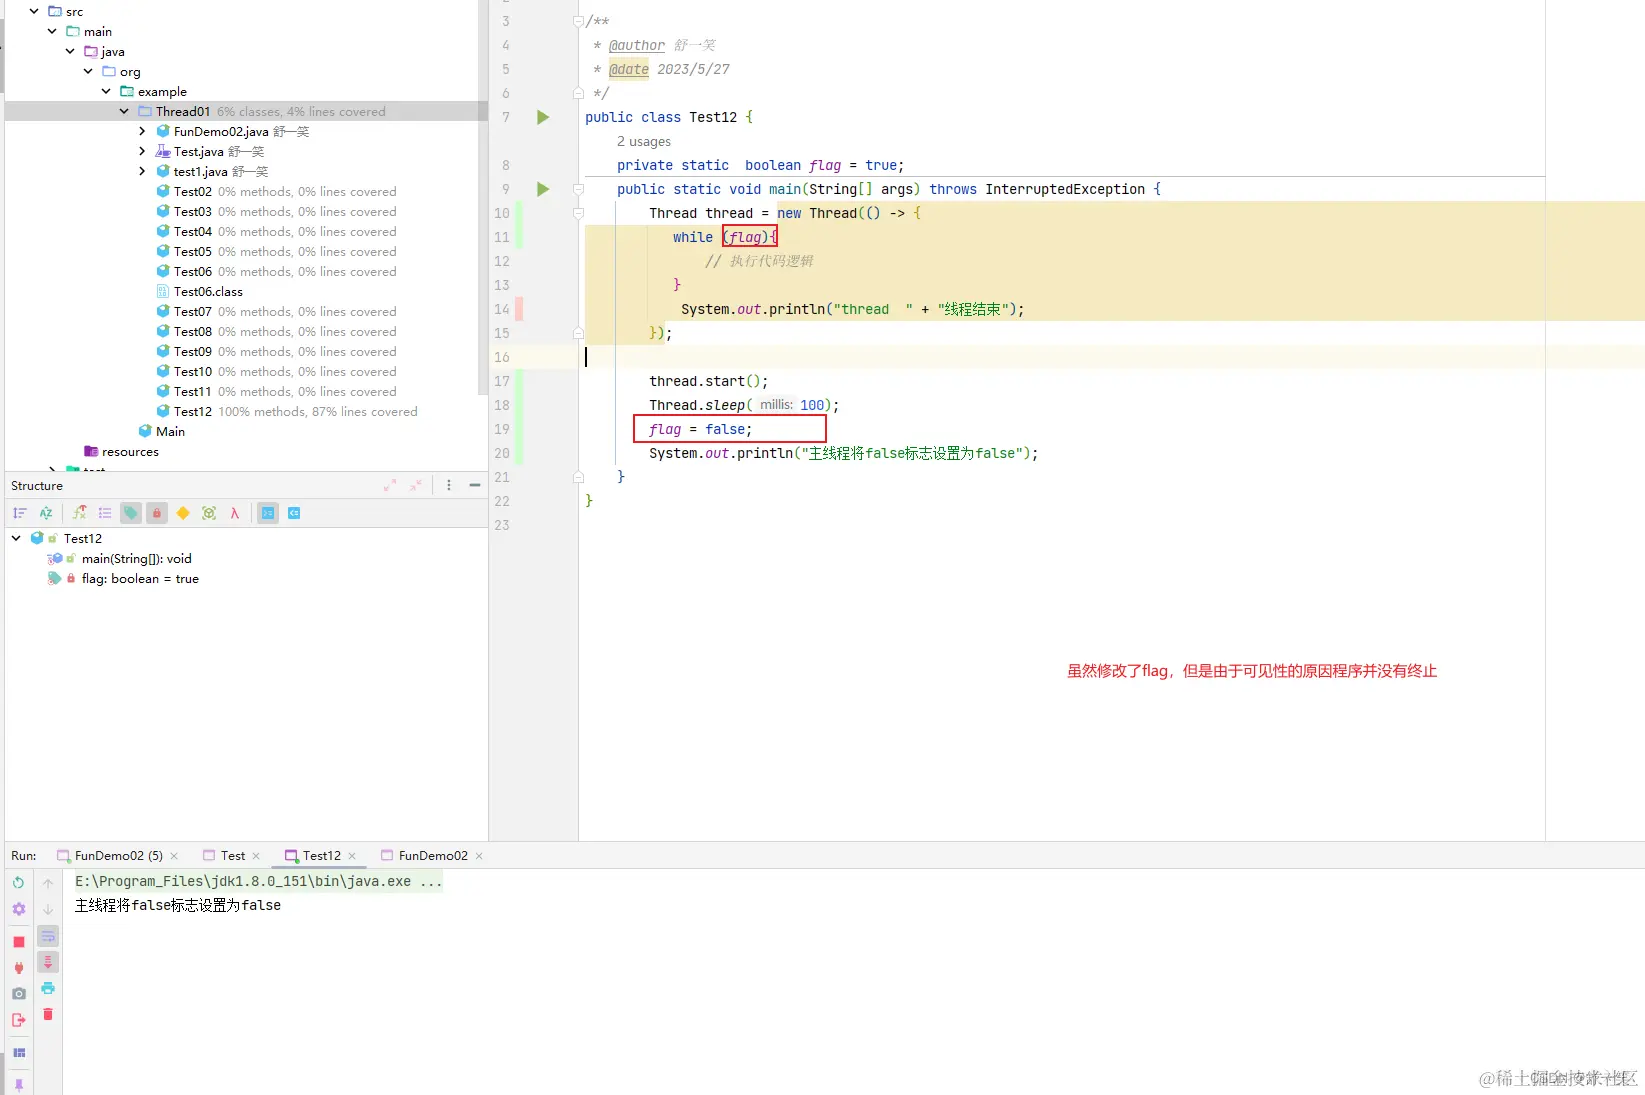1645x1095 pixels.
Task: Select Test09 in the project tree
Action: click(x=193, y=351)
